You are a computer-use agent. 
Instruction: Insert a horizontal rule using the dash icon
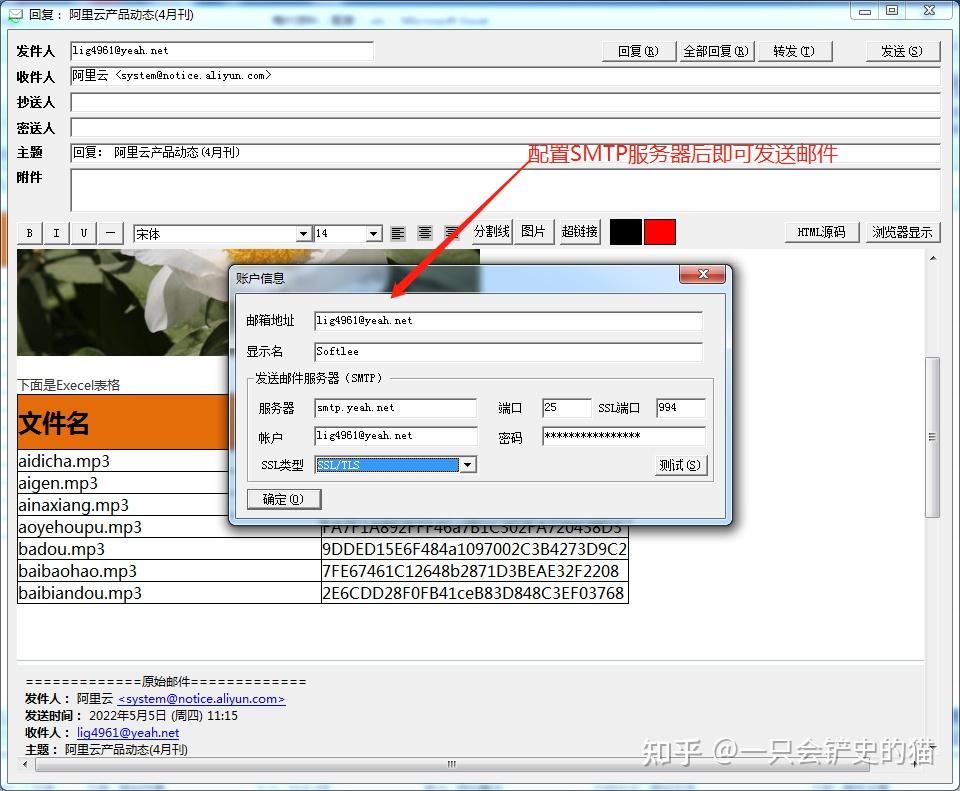point(111,232)
